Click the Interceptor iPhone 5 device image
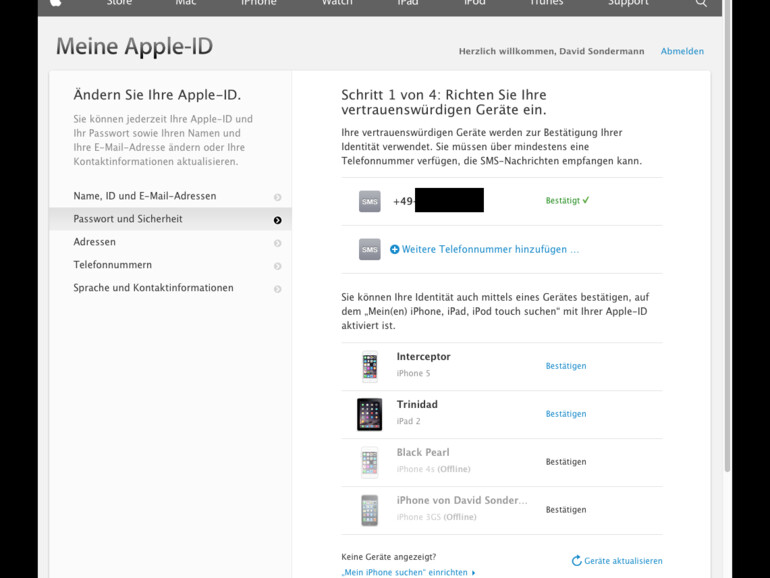 tap(370, 366)
